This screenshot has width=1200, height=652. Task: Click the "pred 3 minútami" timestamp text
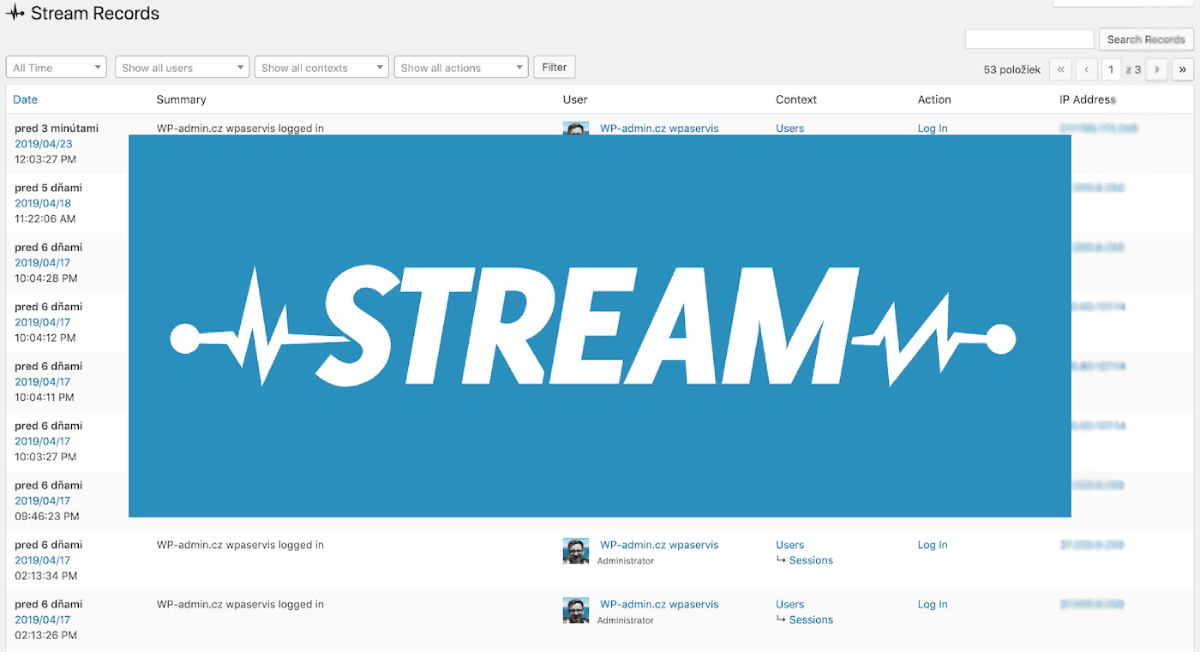(x=56, y=128)
